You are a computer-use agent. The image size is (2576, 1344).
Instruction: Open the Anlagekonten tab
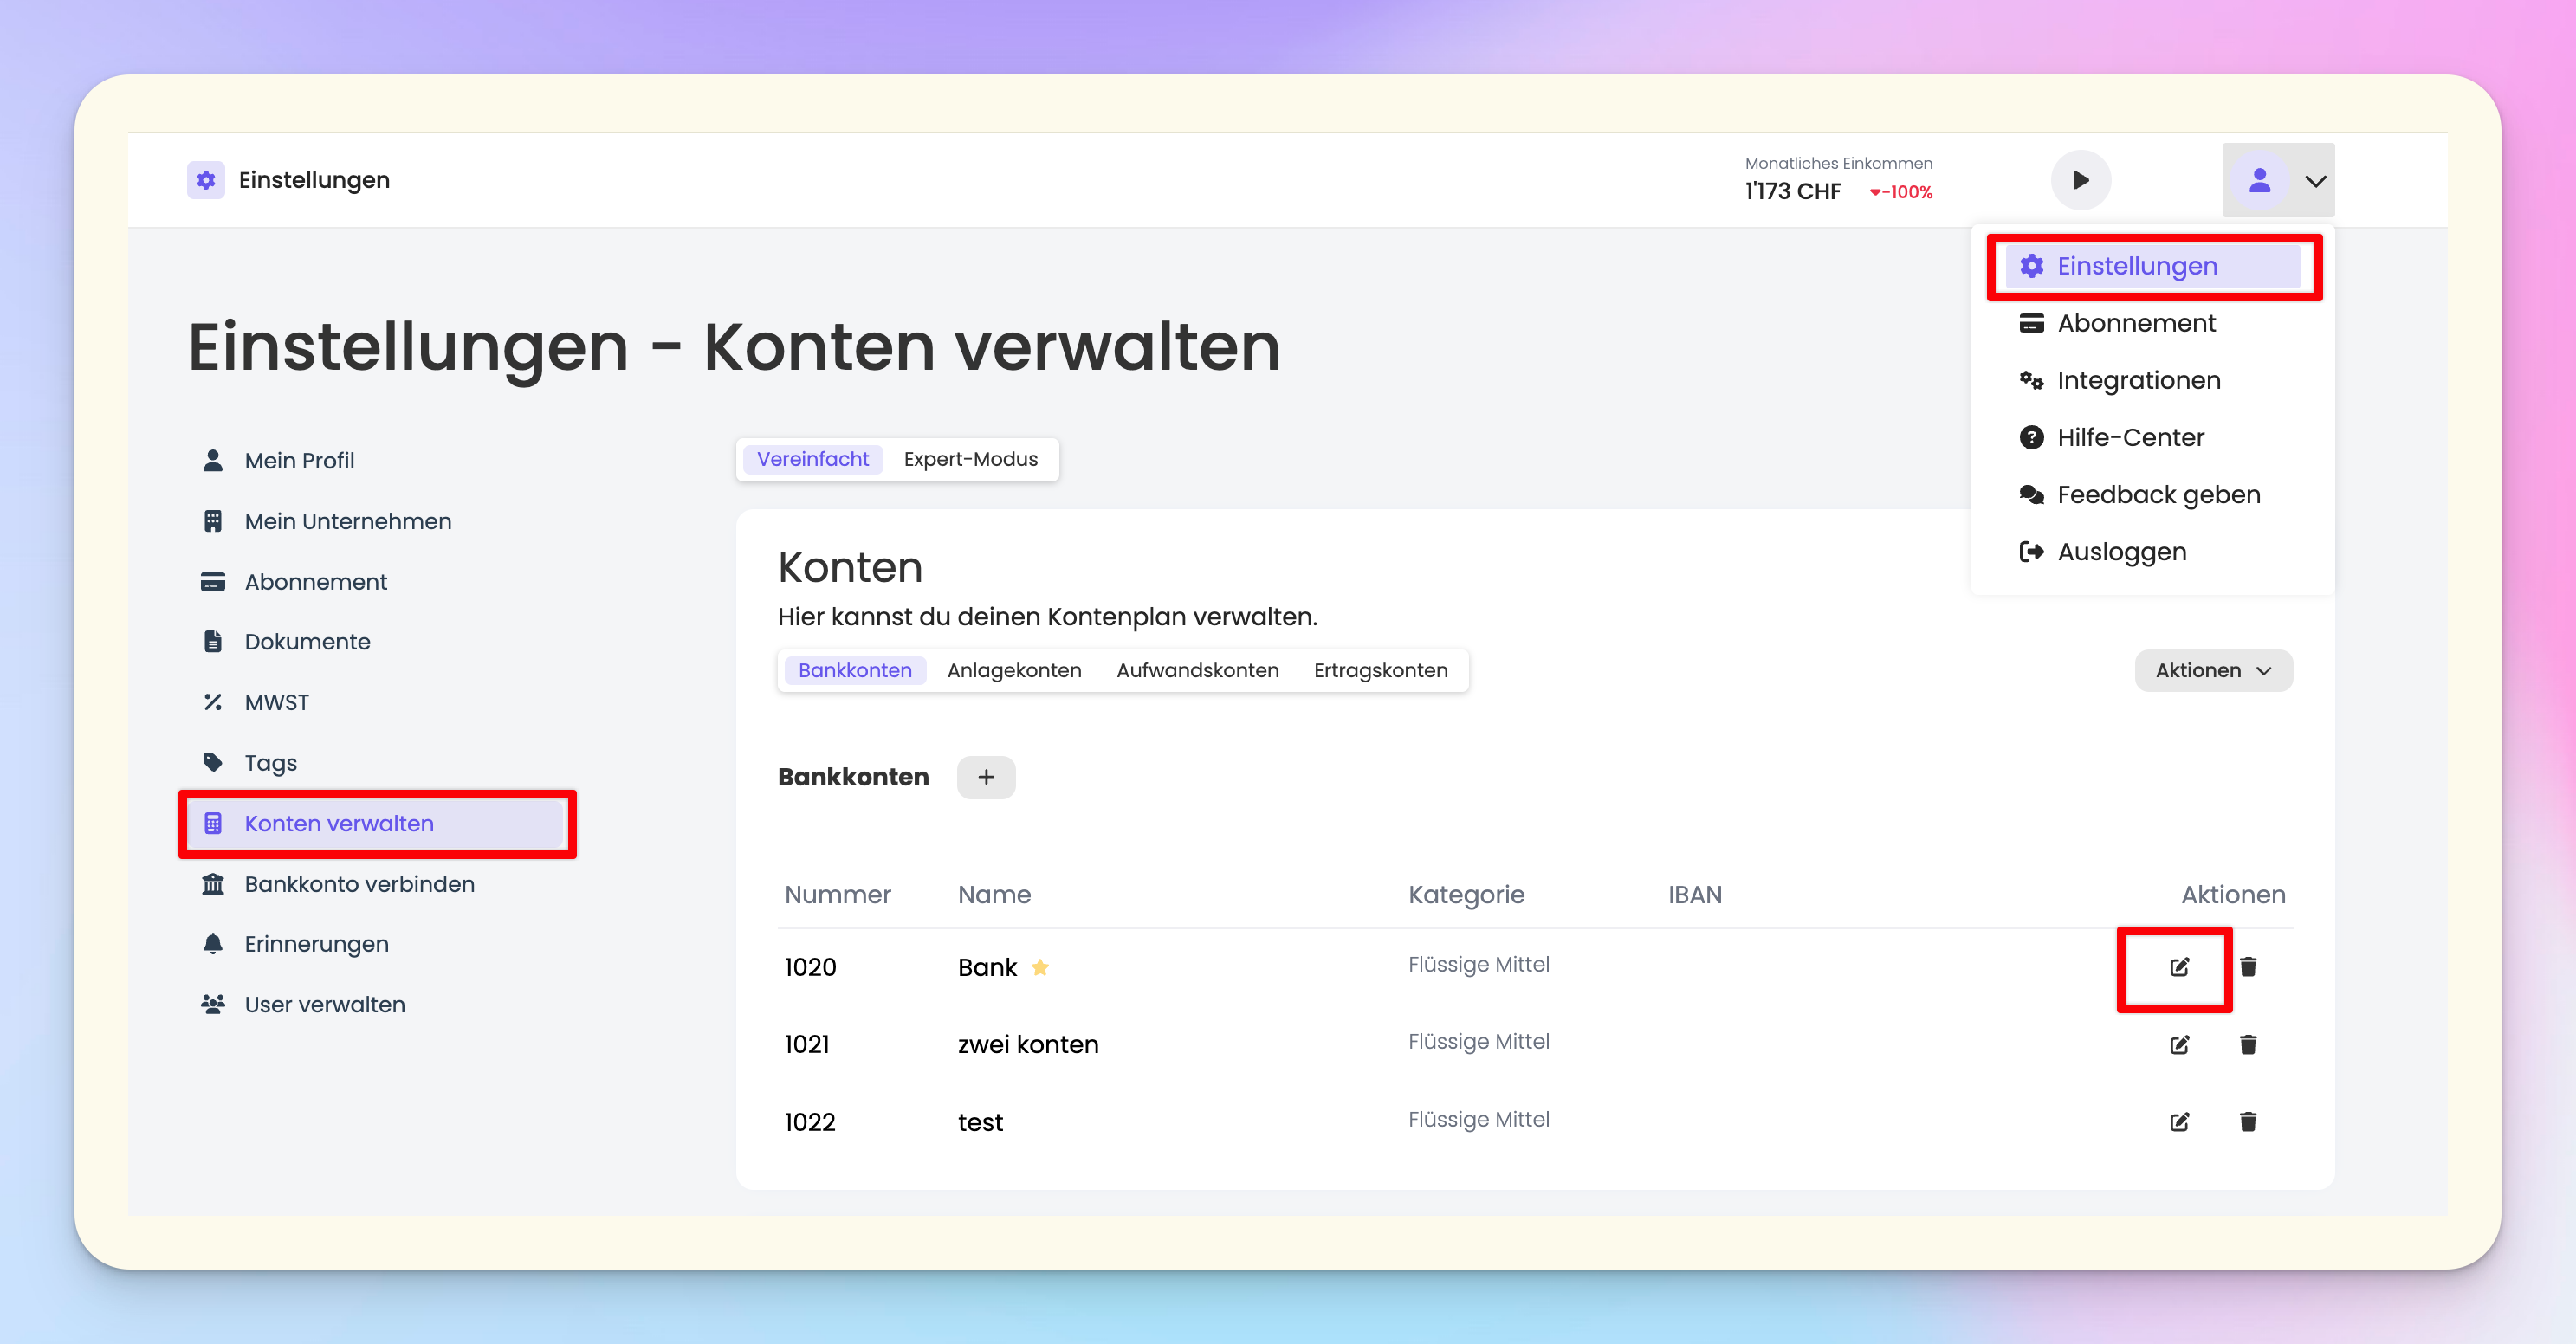point(1013,670)
